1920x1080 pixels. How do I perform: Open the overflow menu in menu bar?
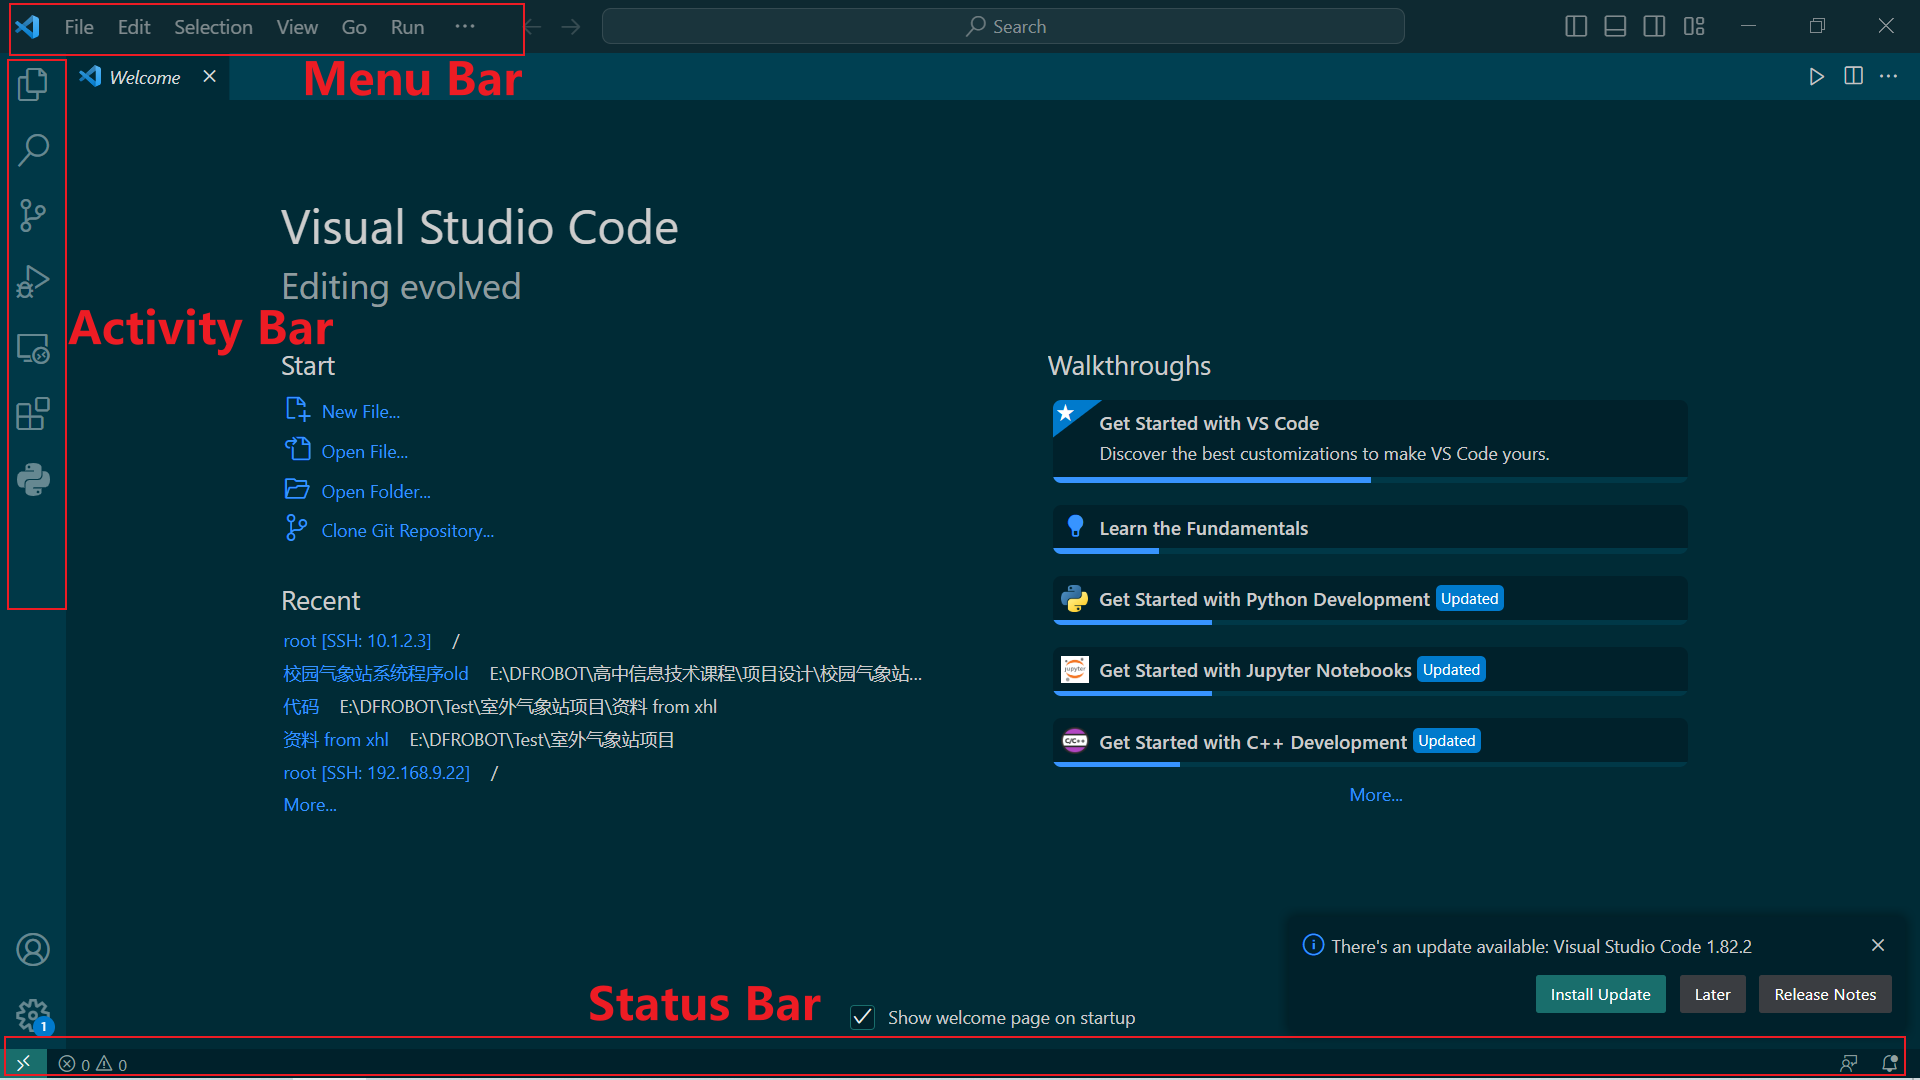pos(464,26)
